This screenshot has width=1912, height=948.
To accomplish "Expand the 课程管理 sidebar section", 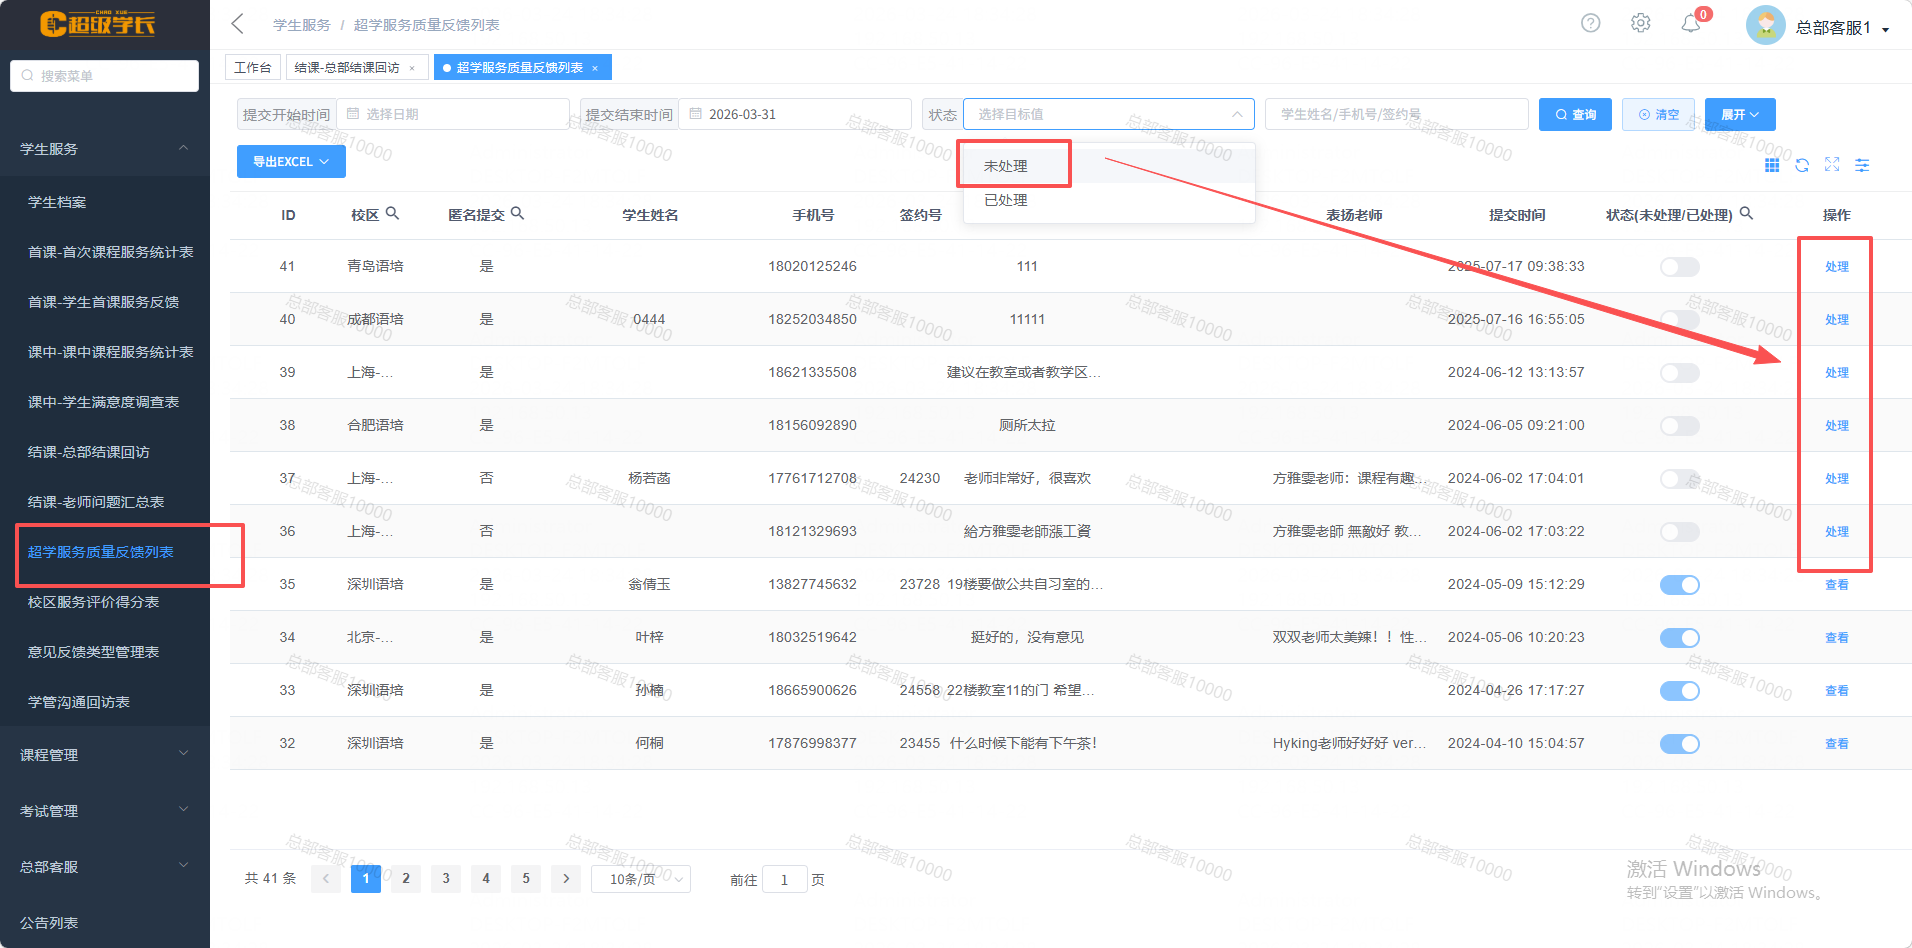I will pos(105,755).
